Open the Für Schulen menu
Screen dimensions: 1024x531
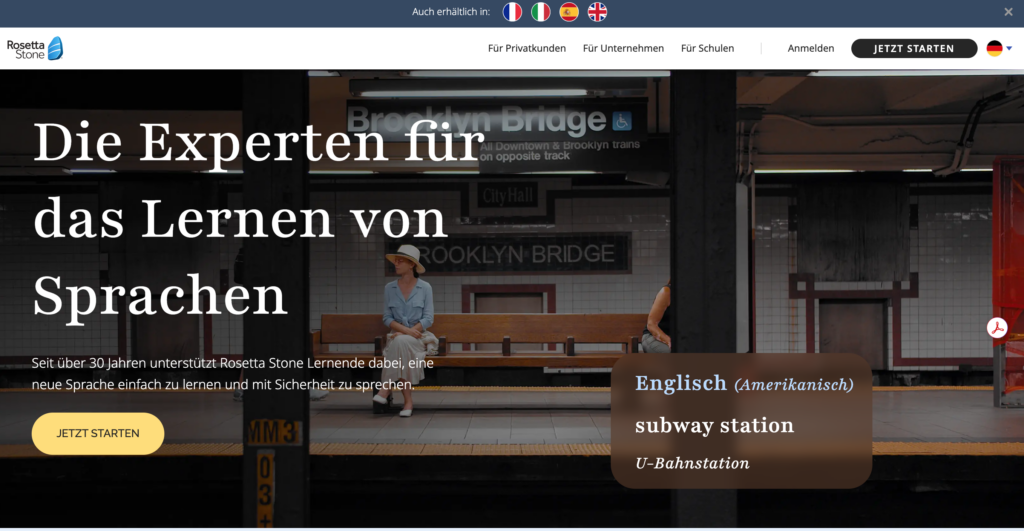707,48
